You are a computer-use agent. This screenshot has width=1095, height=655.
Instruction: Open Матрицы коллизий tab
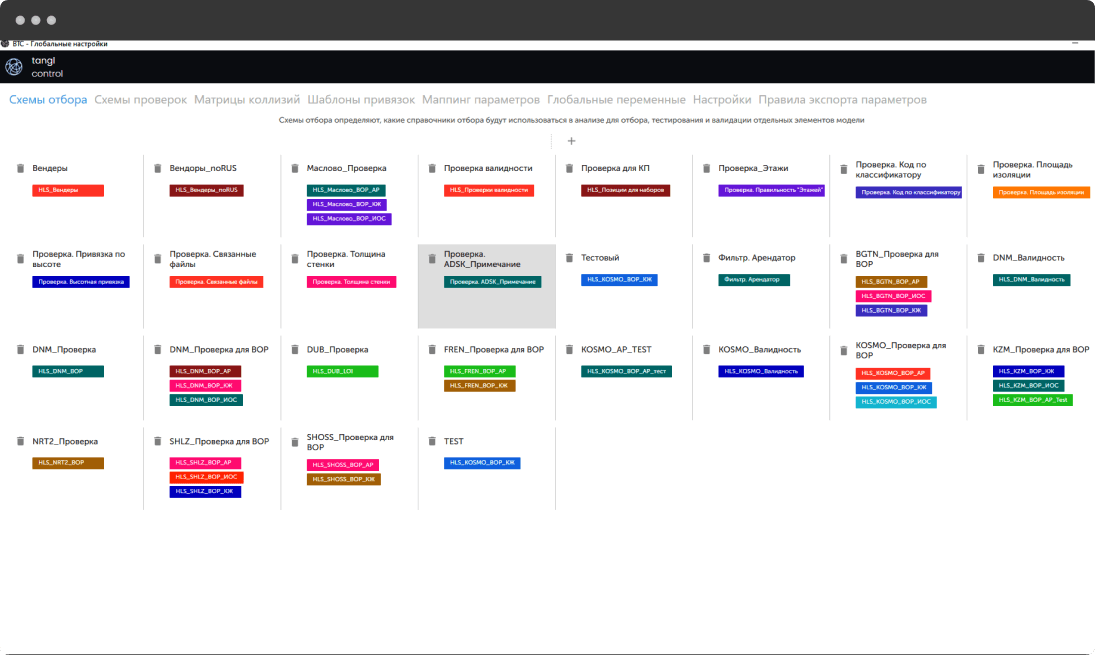pyautogui.click(x=247, y=100)
